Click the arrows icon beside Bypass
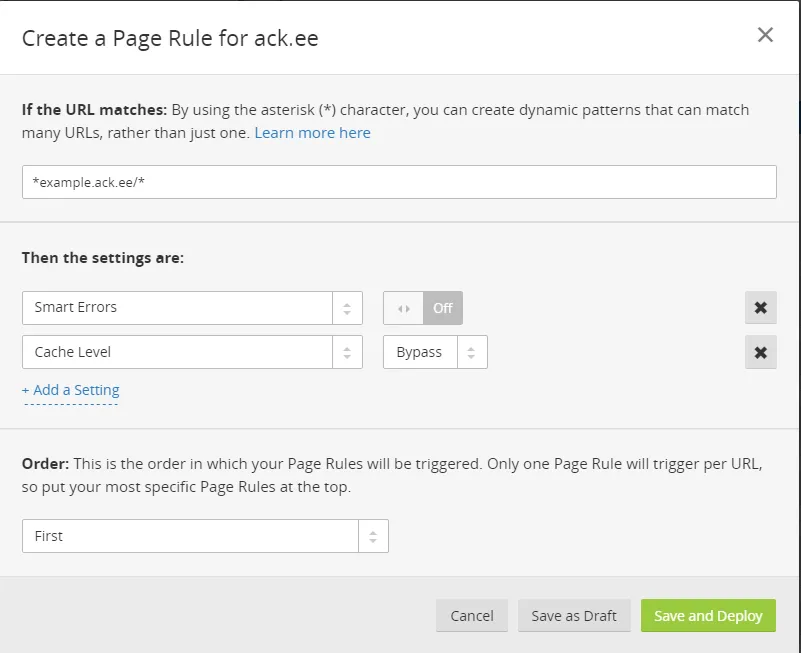Screen dimensions: 801x653 click(472, 352)
